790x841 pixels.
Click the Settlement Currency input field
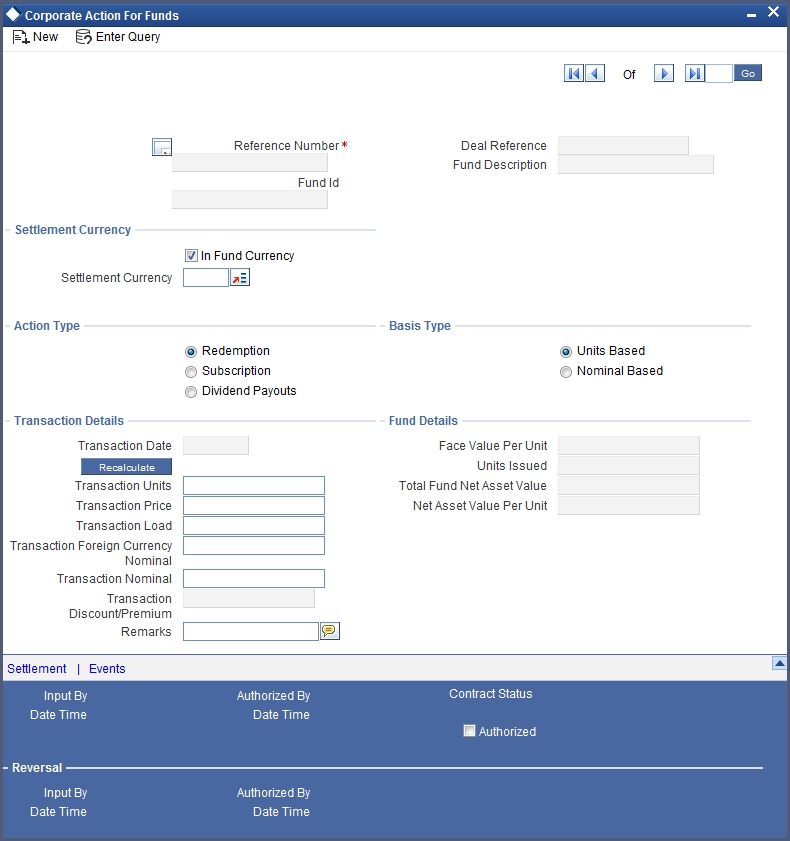[206, 278]
